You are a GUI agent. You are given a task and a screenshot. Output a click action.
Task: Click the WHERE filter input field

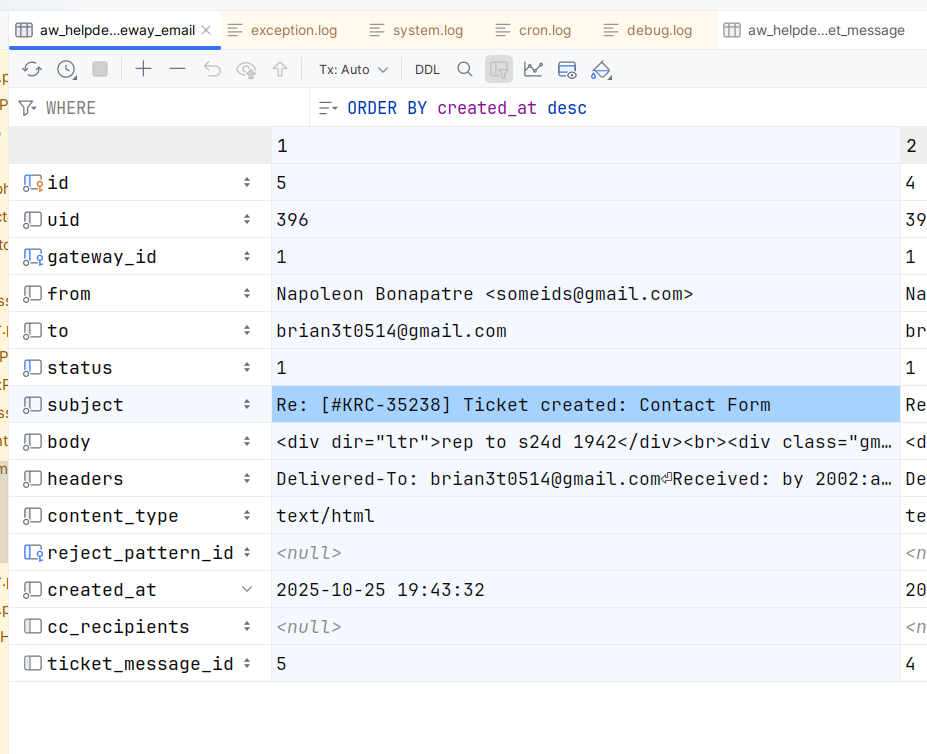(x=170, y=108)
